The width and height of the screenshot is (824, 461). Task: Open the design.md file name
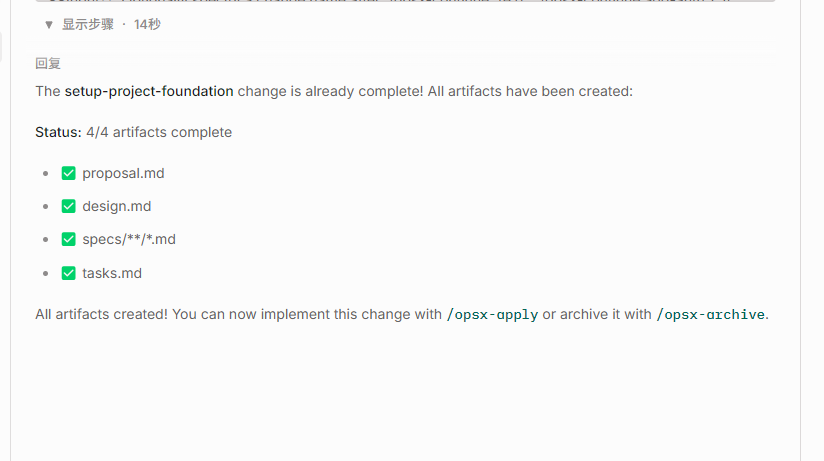pos(117,206)
